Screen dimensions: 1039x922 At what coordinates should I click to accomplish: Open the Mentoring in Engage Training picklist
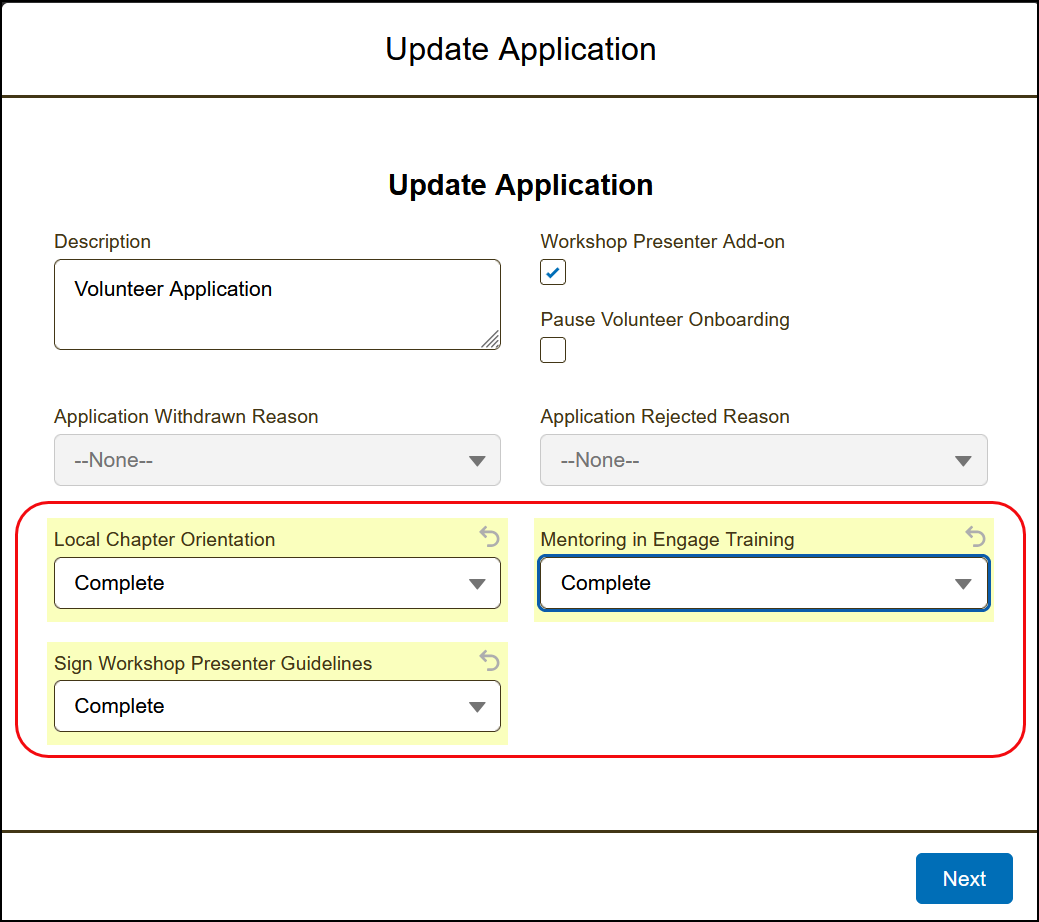click(x=764, y=583)
